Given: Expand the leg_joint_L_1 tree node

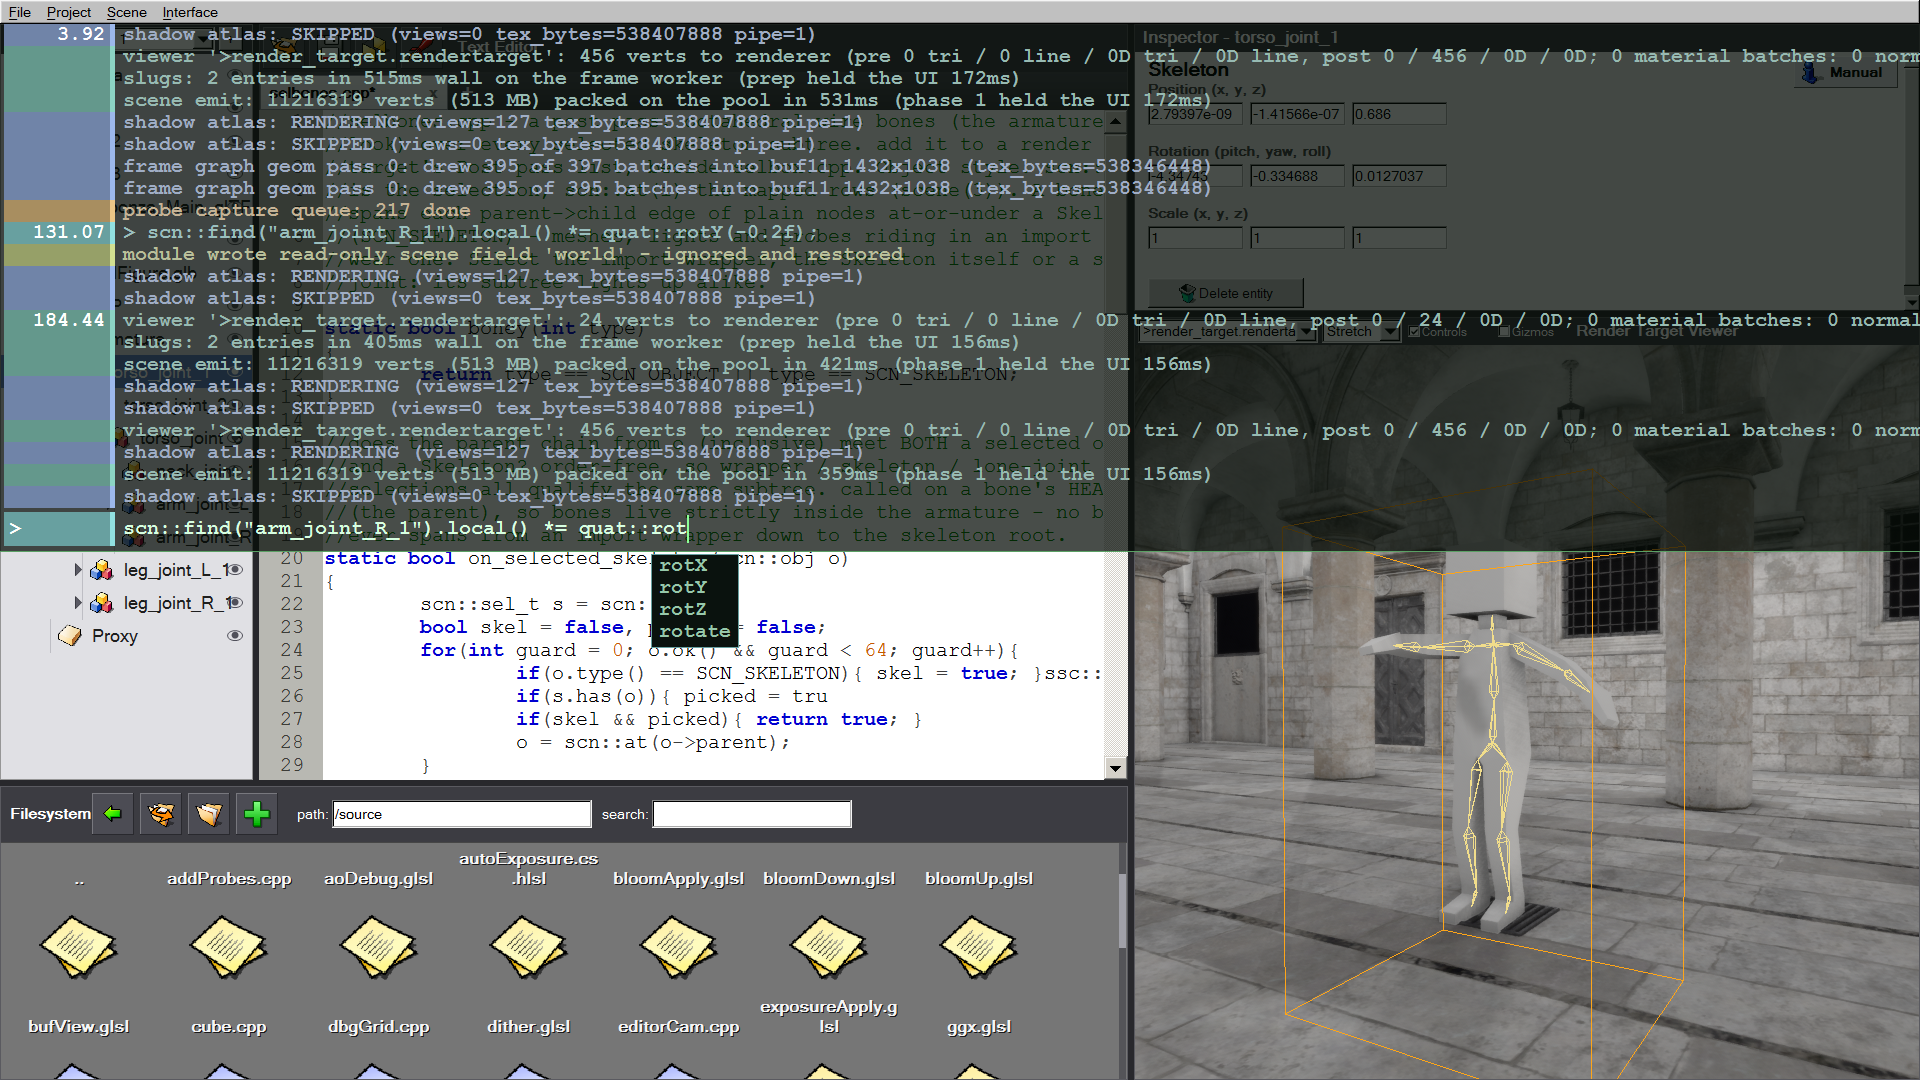Looking at the screenshot, I should click(x=78, y=570).
